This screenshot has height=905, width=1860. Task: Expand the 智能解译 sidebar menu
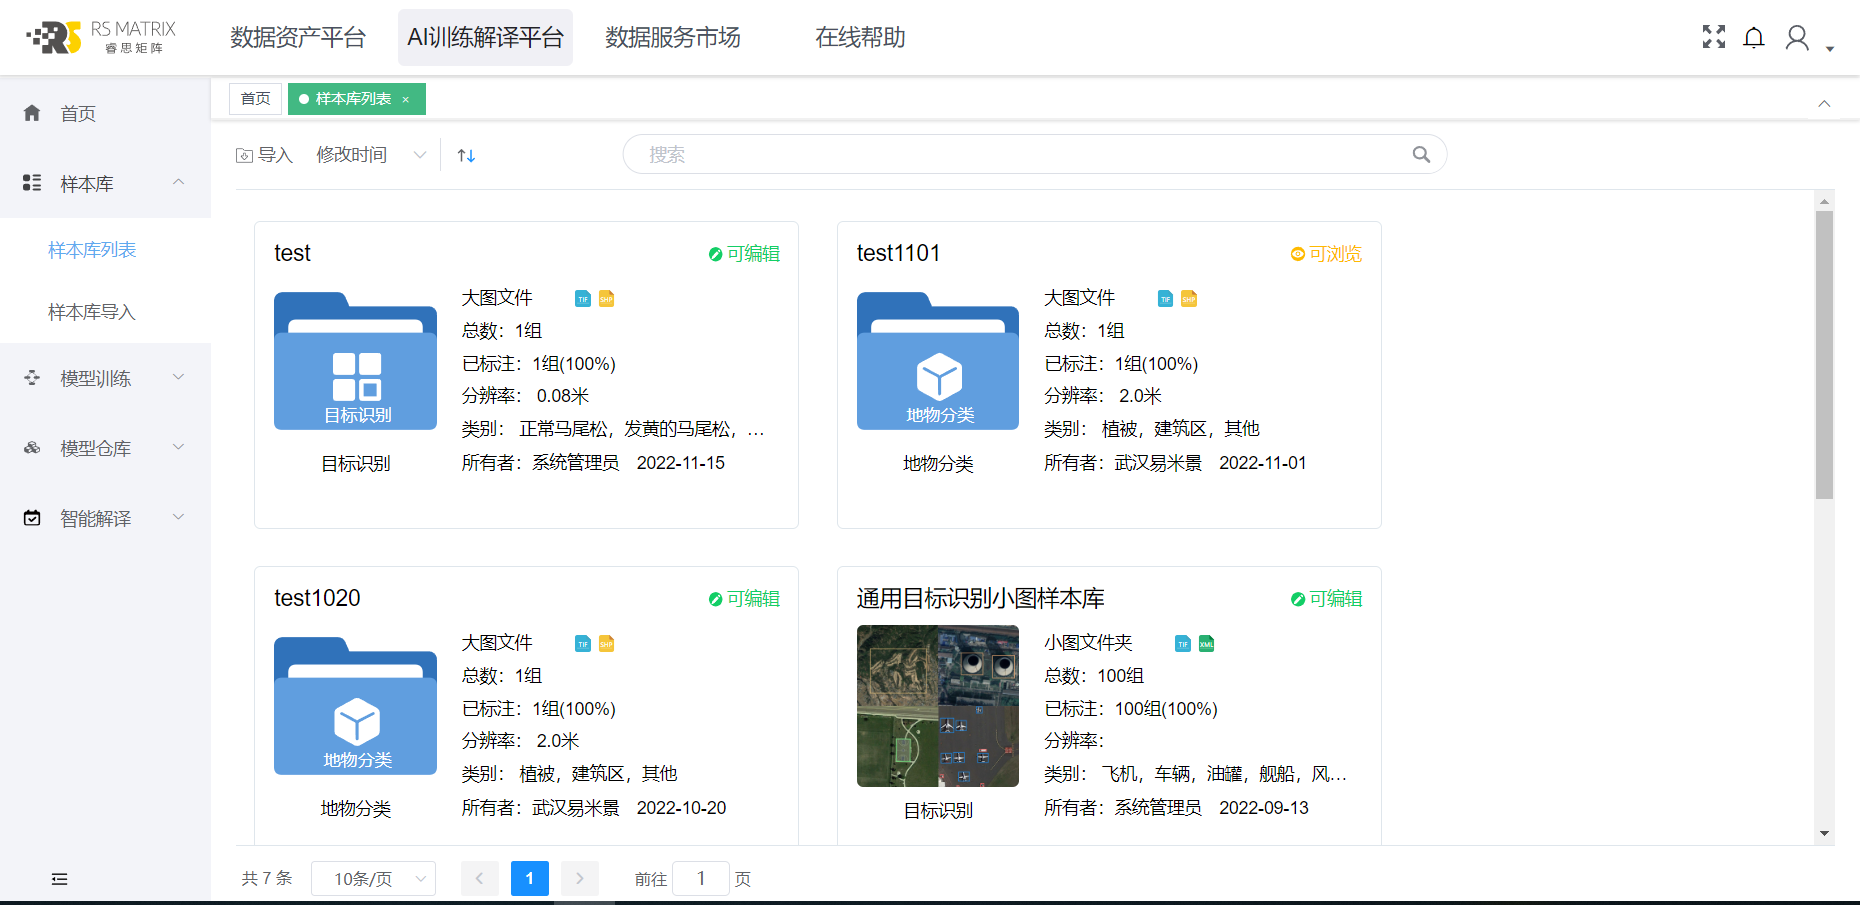[105, 518]
